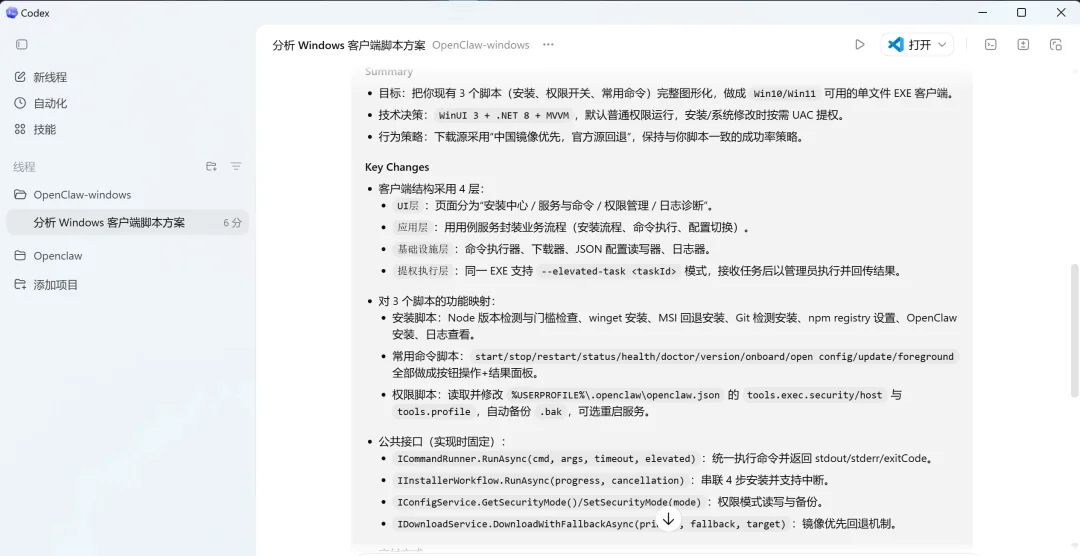1080x556 pixels.
Task: Click the code text %USERPROFILE%\.openclaw\openclaw.json
Action: point(615,395)
